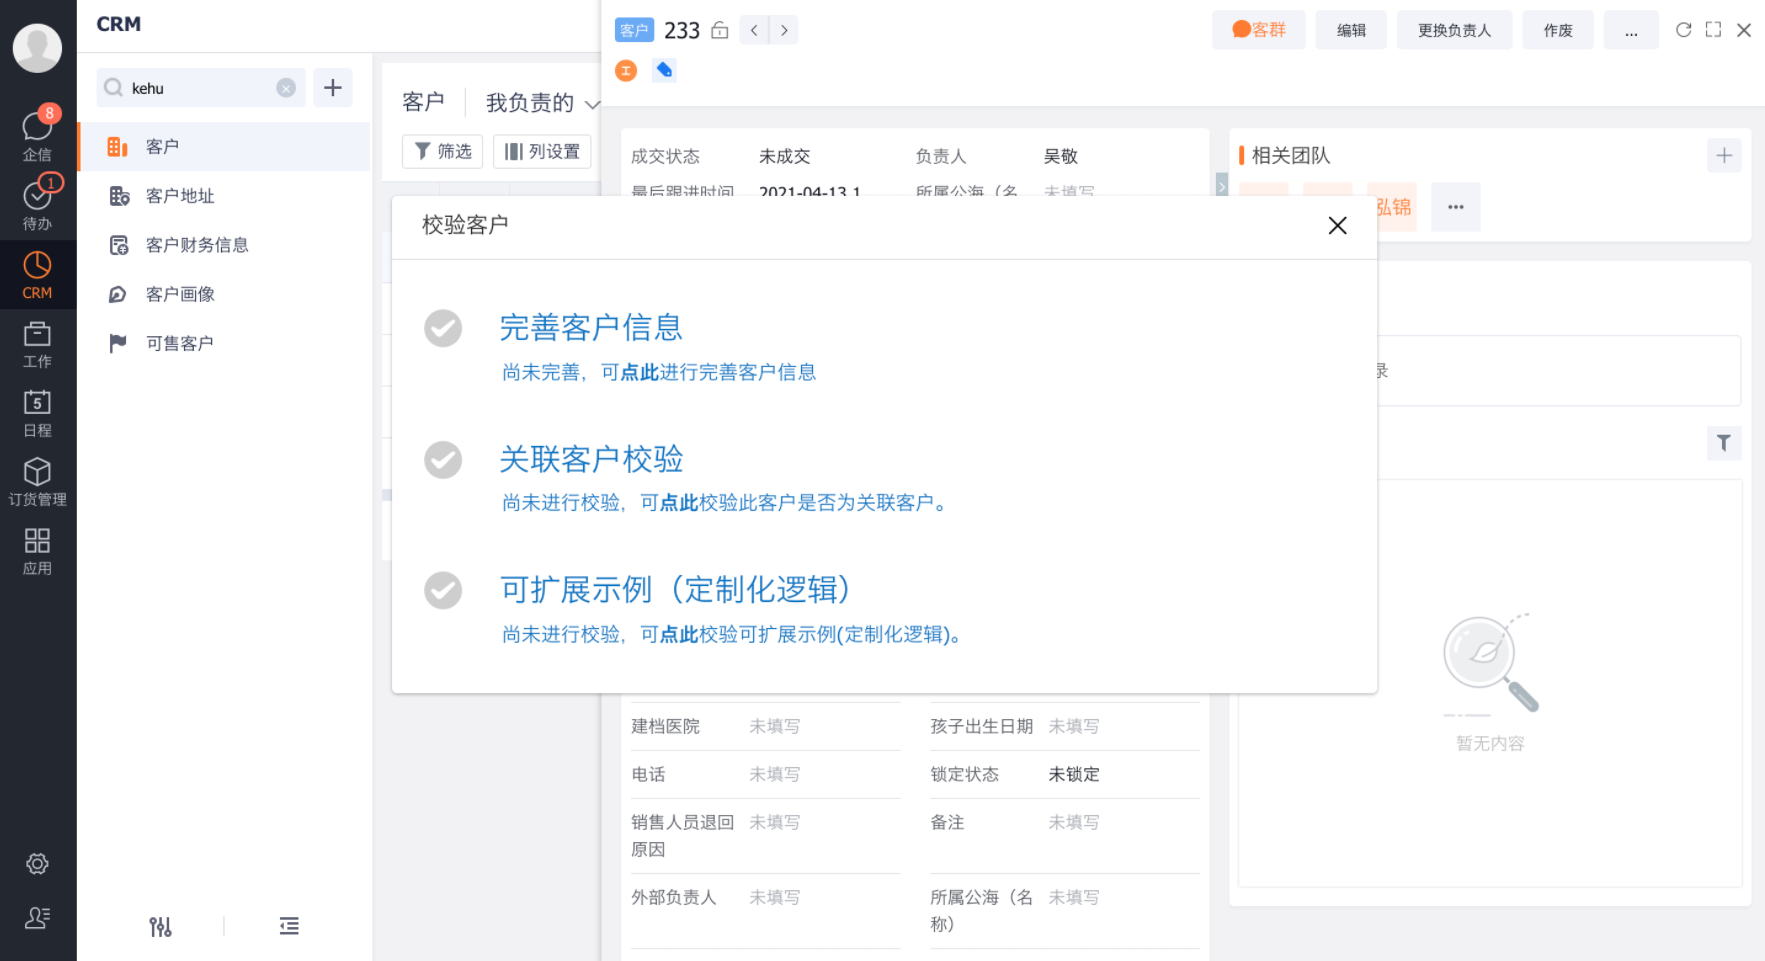
Task: Open the 关联客户校验 heading link
Action: click(x=591, y=460)
